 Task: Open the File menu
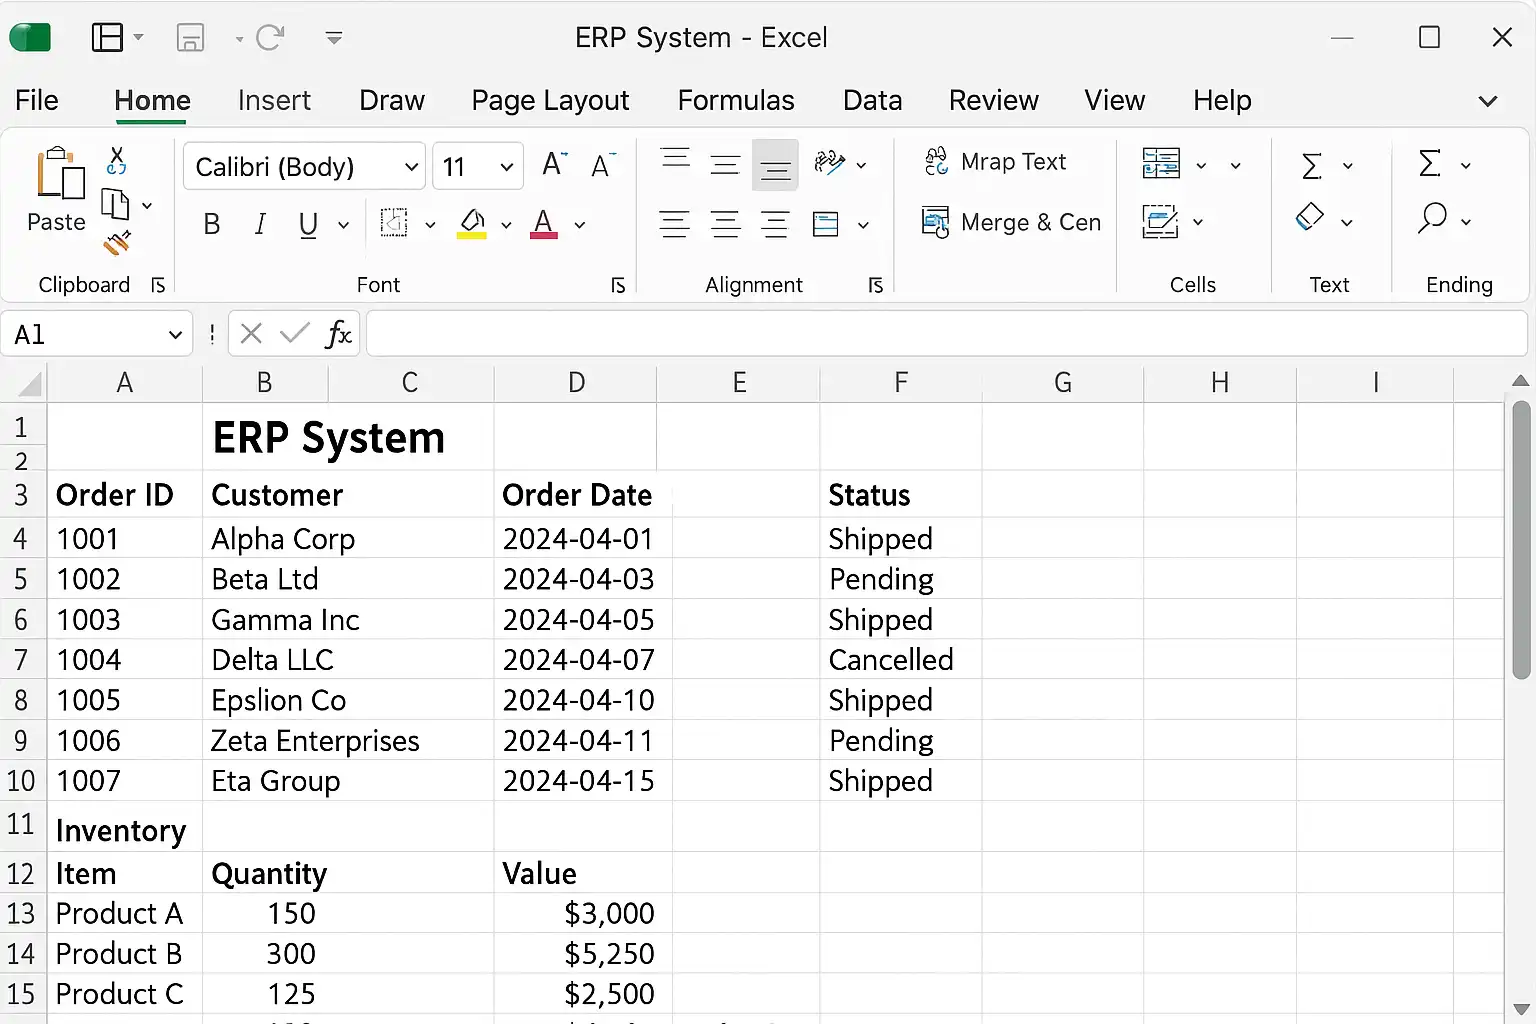(x=37, y=100)
